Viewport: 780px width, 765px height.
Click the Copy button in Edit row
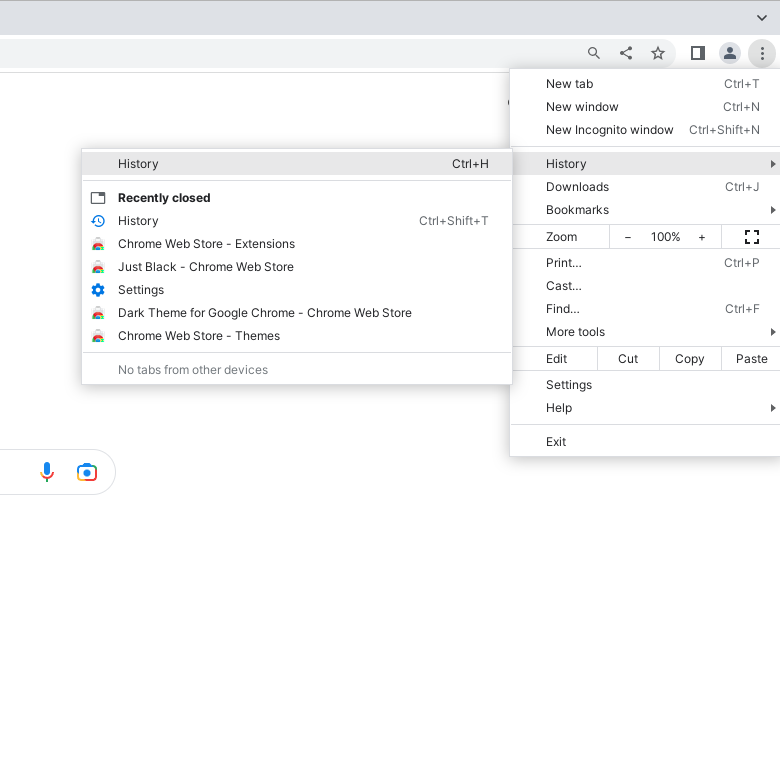(689, 359)
